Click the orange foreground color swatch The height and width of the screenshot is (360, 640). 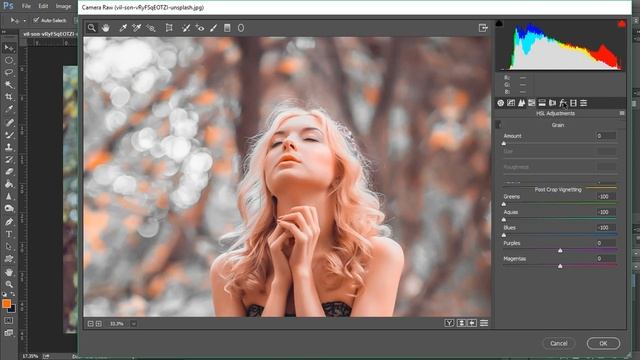click(x=6, y=303)
